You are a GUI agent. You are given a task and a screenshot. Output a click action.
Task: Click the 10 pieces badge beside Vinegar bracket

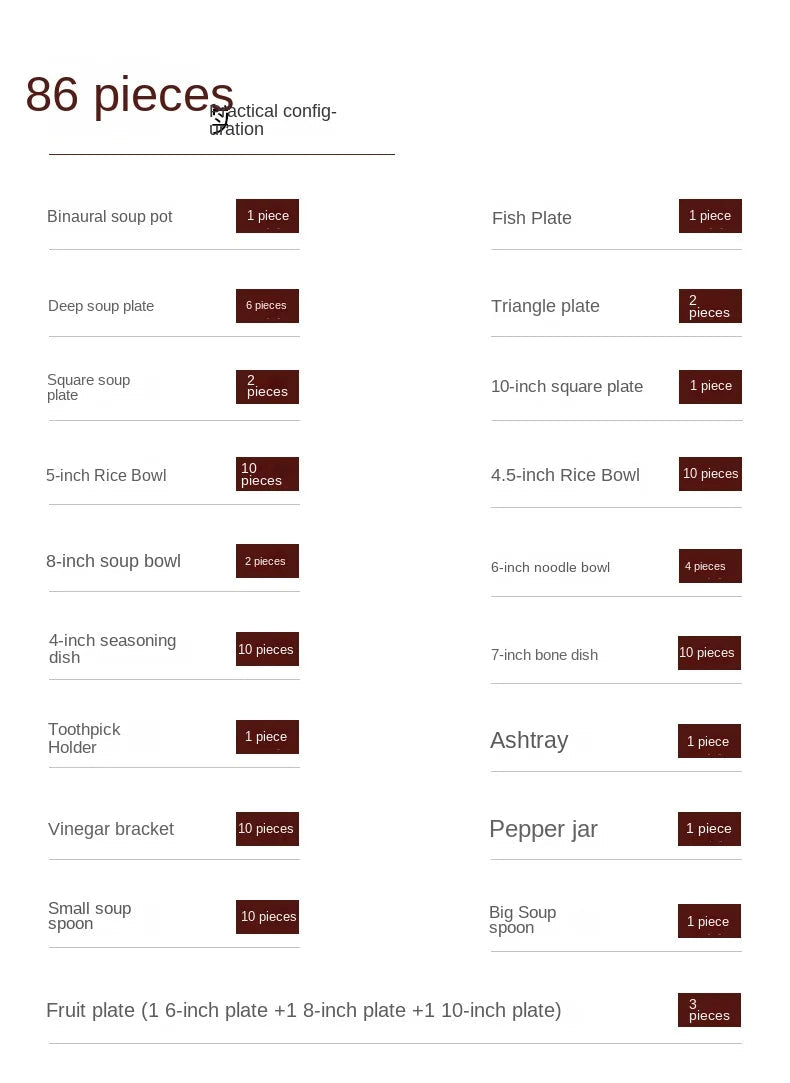(x=267, y=829)
